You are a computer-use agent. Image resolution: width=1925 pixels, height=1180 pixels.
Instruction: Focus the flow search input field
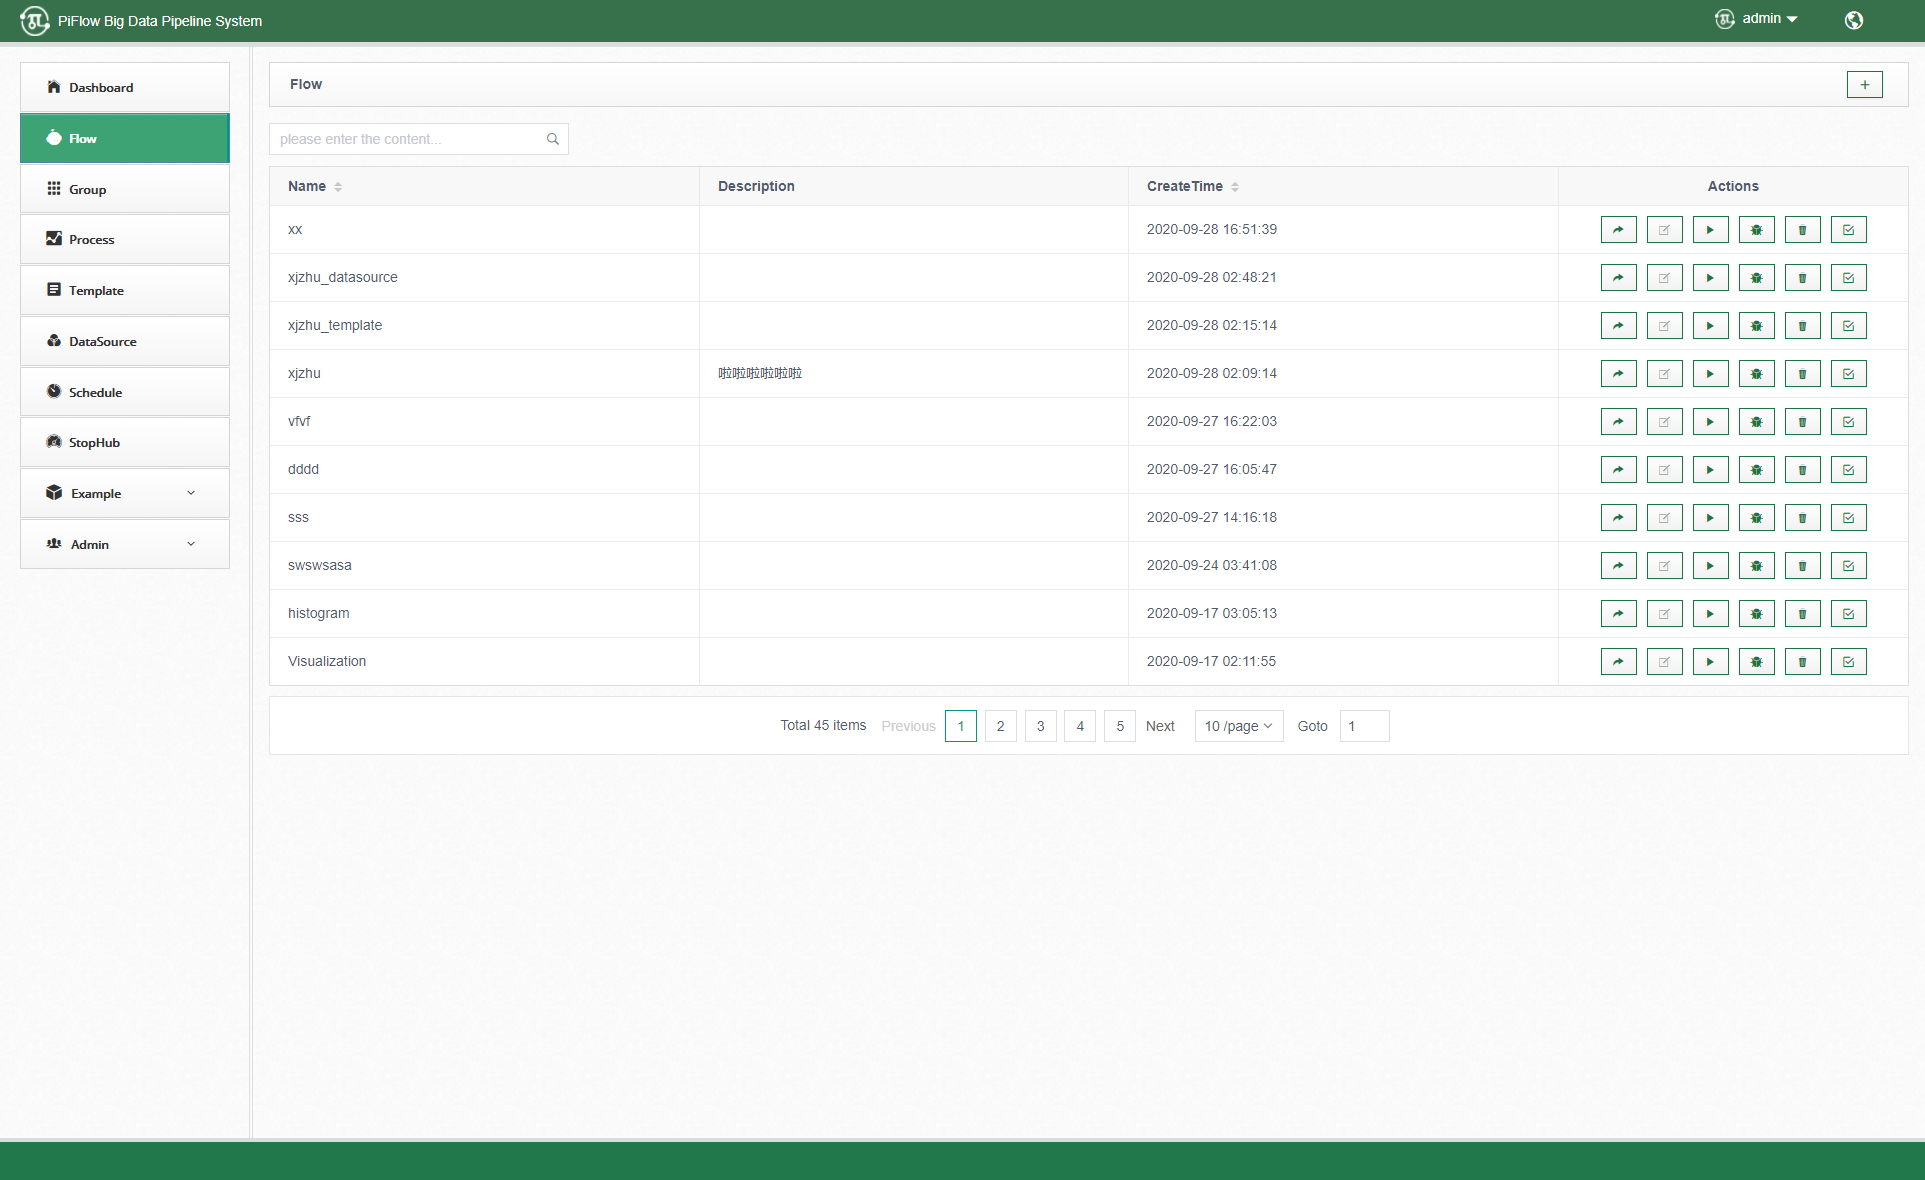tap(418, 139)
